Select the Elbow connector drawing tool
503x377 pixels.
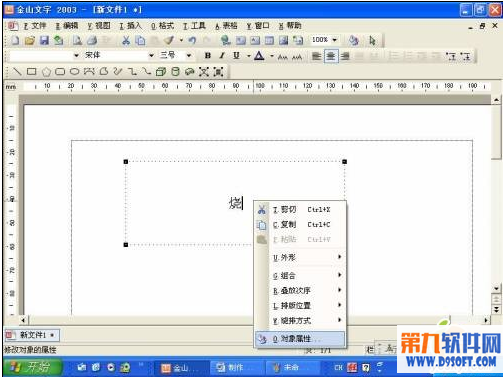click(132, 71)
